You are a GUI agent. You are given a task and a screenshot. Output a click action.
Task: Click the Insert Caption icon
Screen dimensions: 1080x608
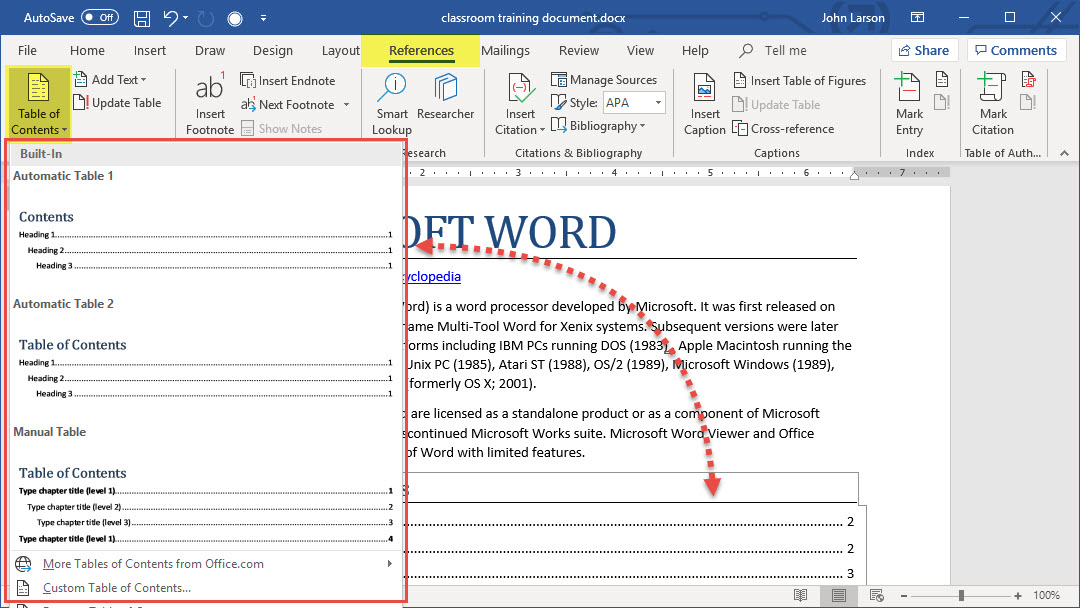(x=704, y=104)
